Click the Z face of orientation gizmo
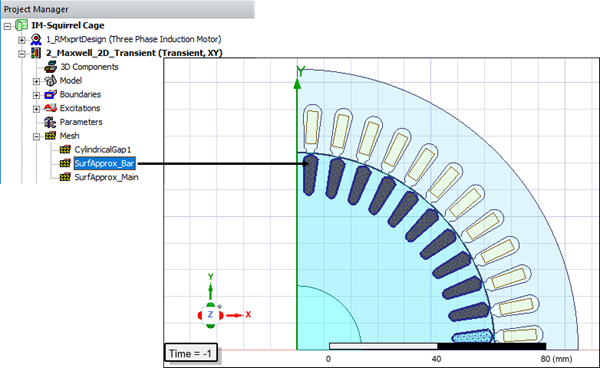The image size is (600, 368). coord(210,315)
